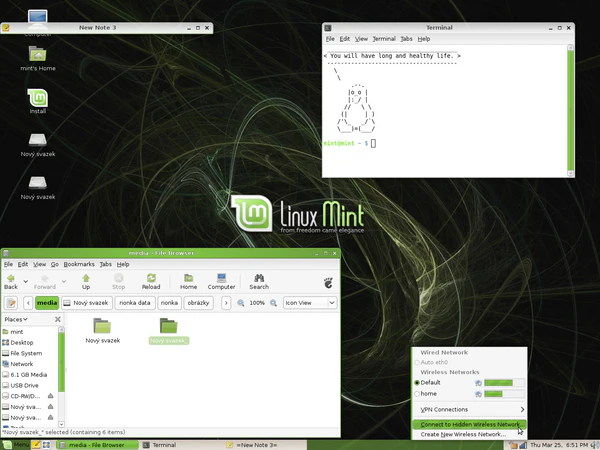The height and width of the screenshot is (450, 600).
Task: Click the Back arrow in File Browser
Action: [x=11, y=280]
